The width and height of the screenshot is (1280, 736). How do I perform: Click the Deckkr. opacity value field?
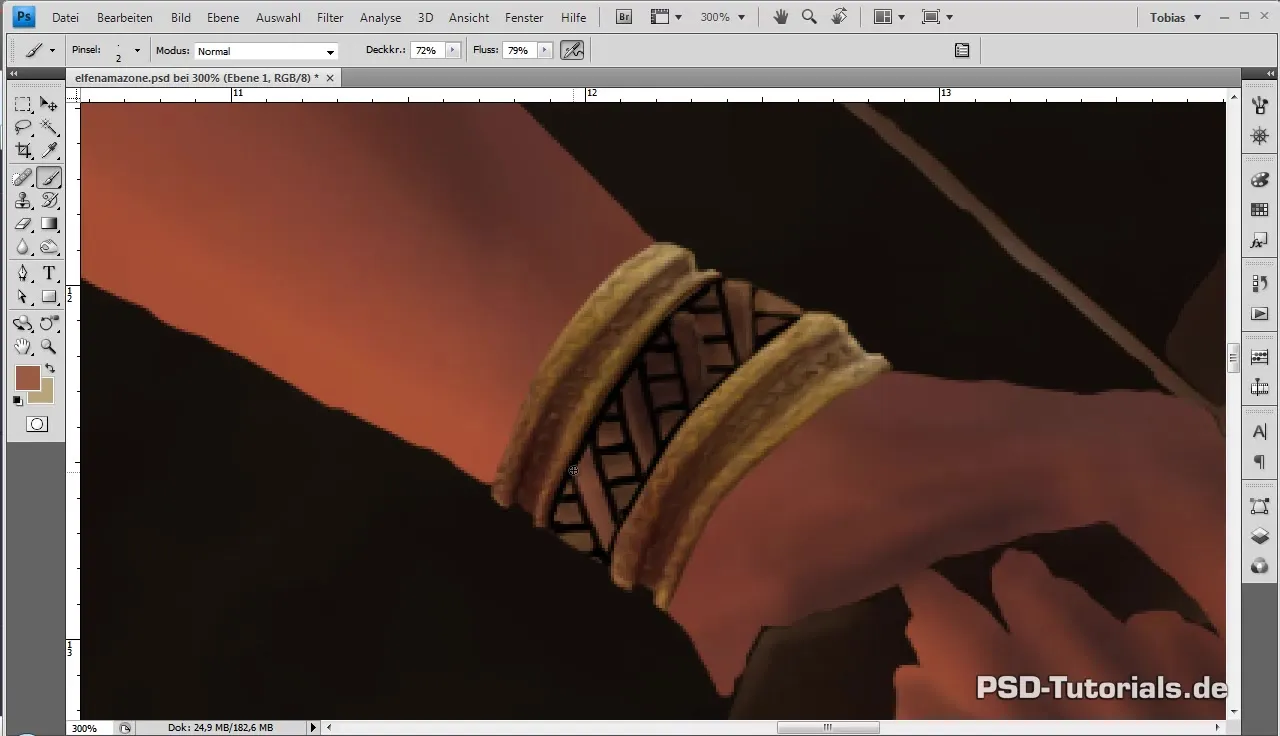[x=426, y=50]
